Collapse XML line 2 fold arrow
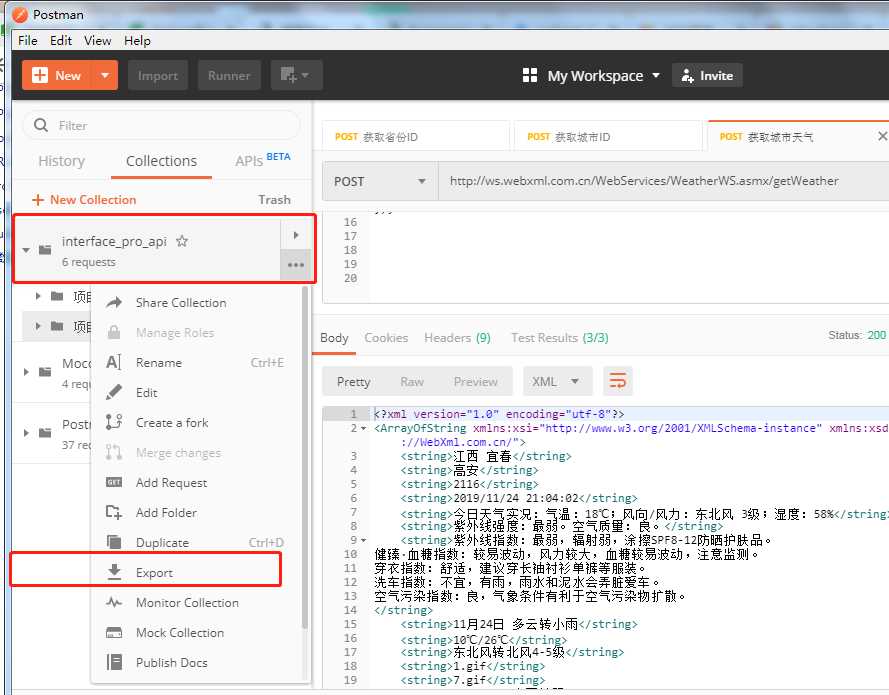This screenshot has width=889, height=695. pos(364,429)
